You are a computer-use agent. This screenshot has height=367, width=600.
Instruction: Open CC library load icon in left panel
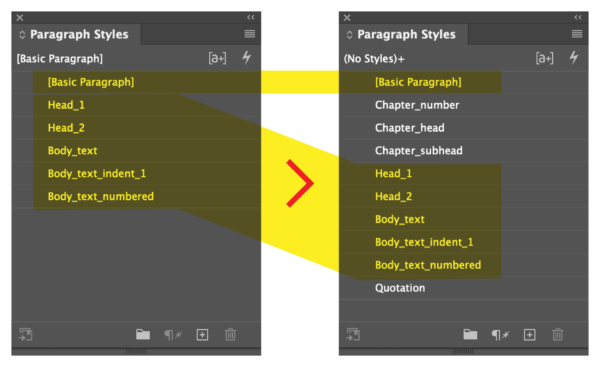pos(26,334)
